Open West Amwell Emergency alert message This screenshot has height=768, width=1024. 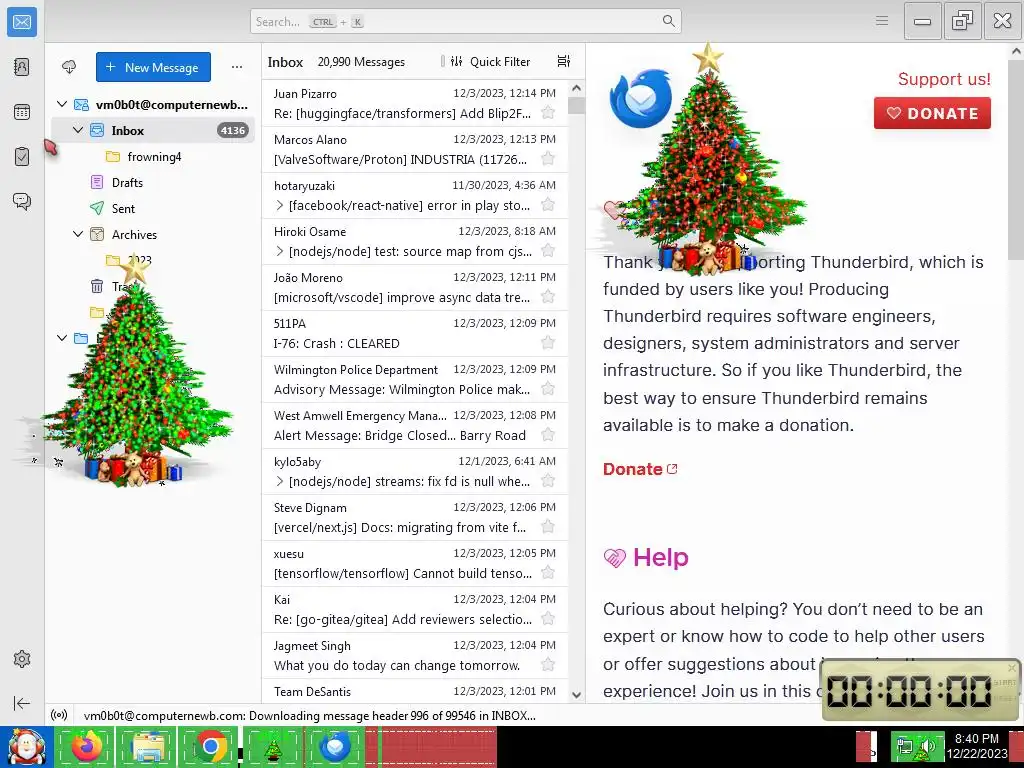tap(415, 425)
